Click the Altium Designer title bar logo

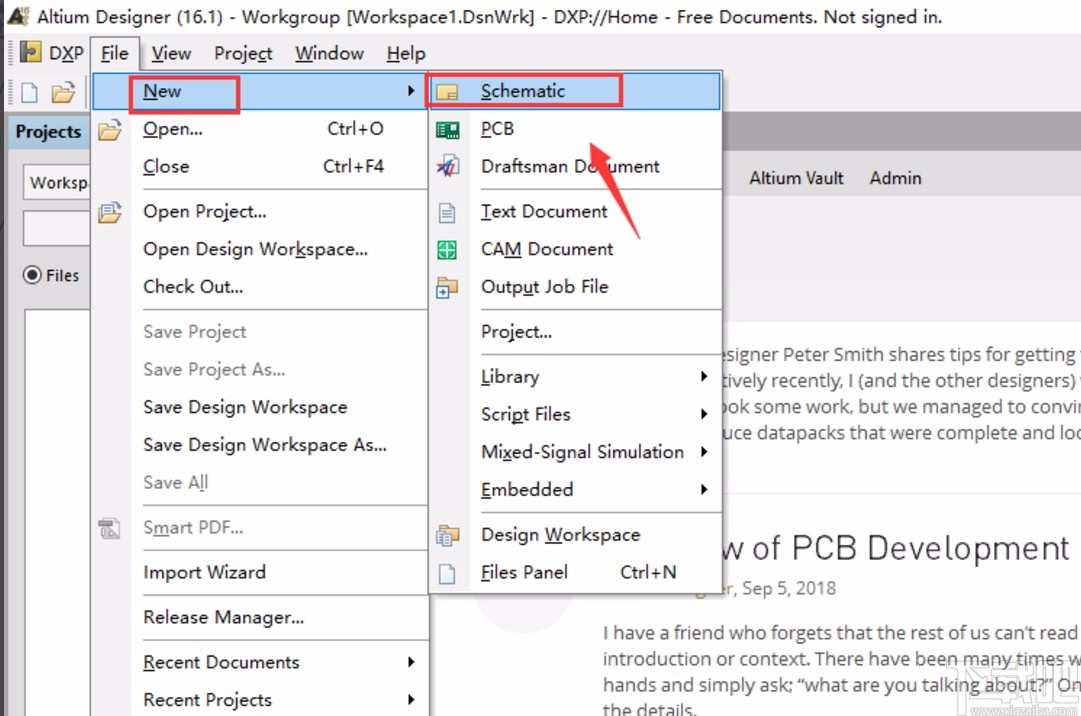point(18,16)
